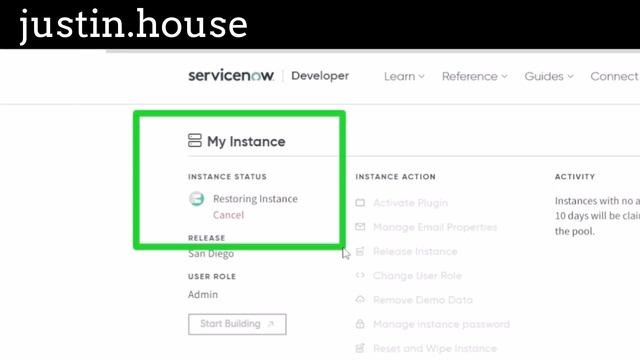Viewport: 640px width, 360px height.
Task: Open Manage instance password
Action: [x=441, y=324]
